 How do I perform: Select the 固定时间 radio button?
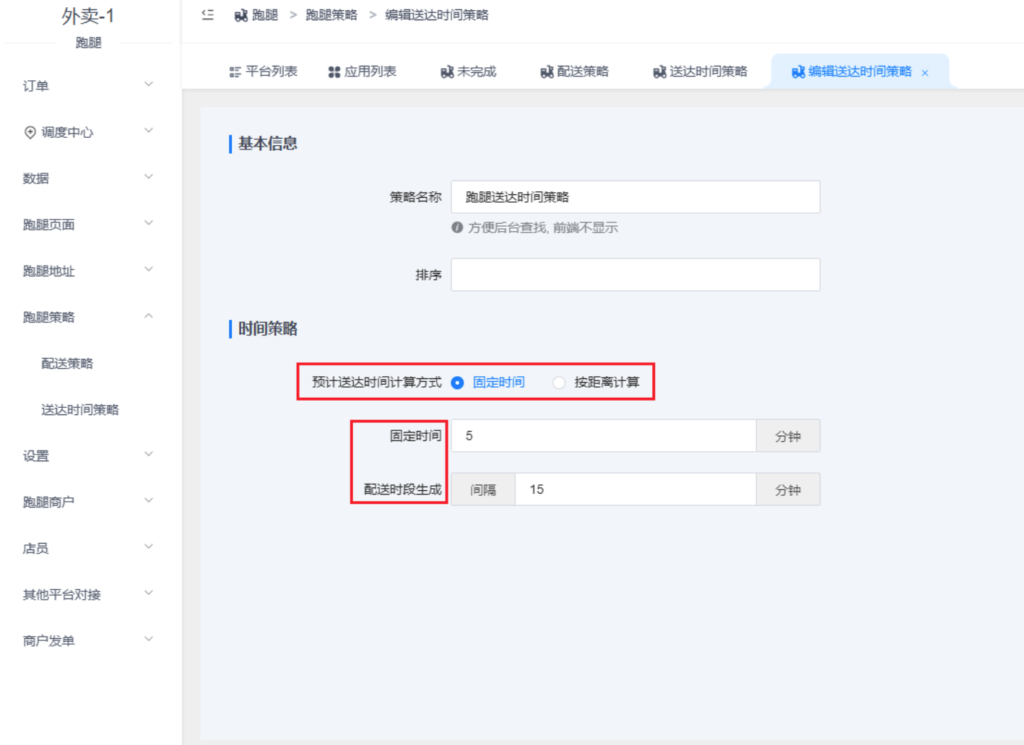click(x=456, y=382)
